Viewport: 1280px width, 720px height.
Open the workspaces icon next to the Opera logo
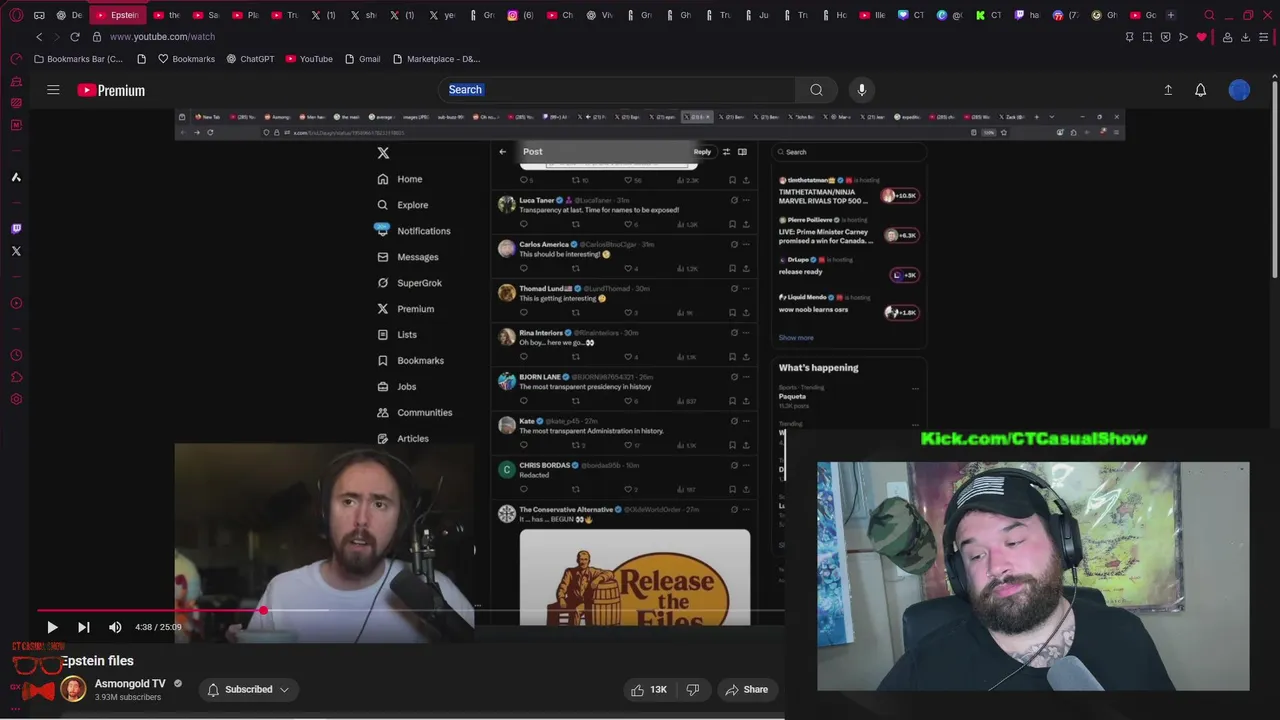[39, 15]
